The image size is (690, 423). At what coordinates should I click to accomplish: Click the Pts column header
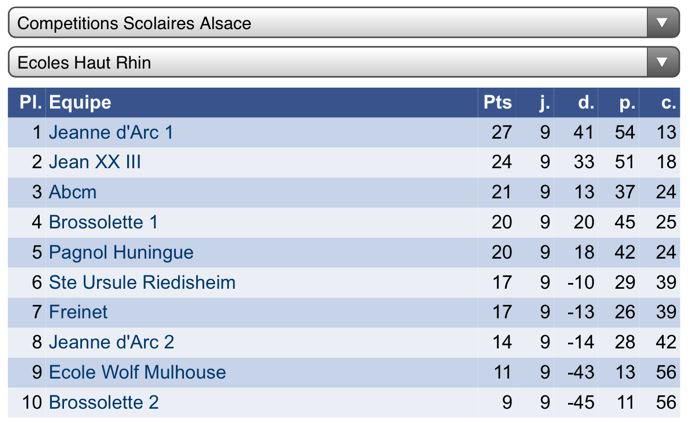[x=497, y=102]
